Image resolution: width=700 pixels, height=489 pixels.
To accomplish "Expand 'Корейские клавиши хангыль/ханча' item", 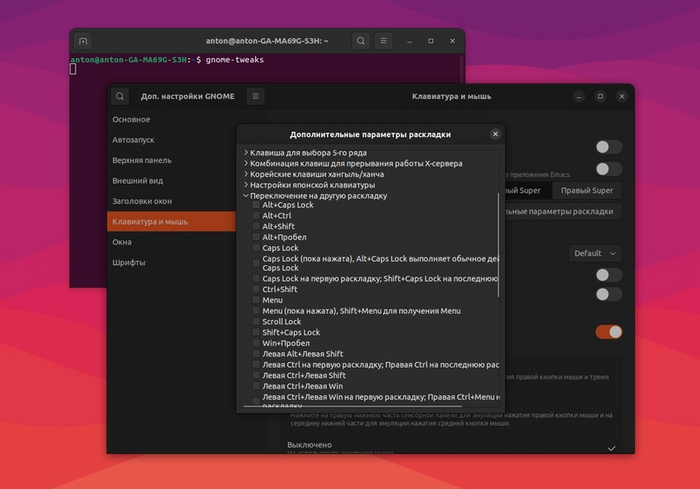I will pos(246,174).
